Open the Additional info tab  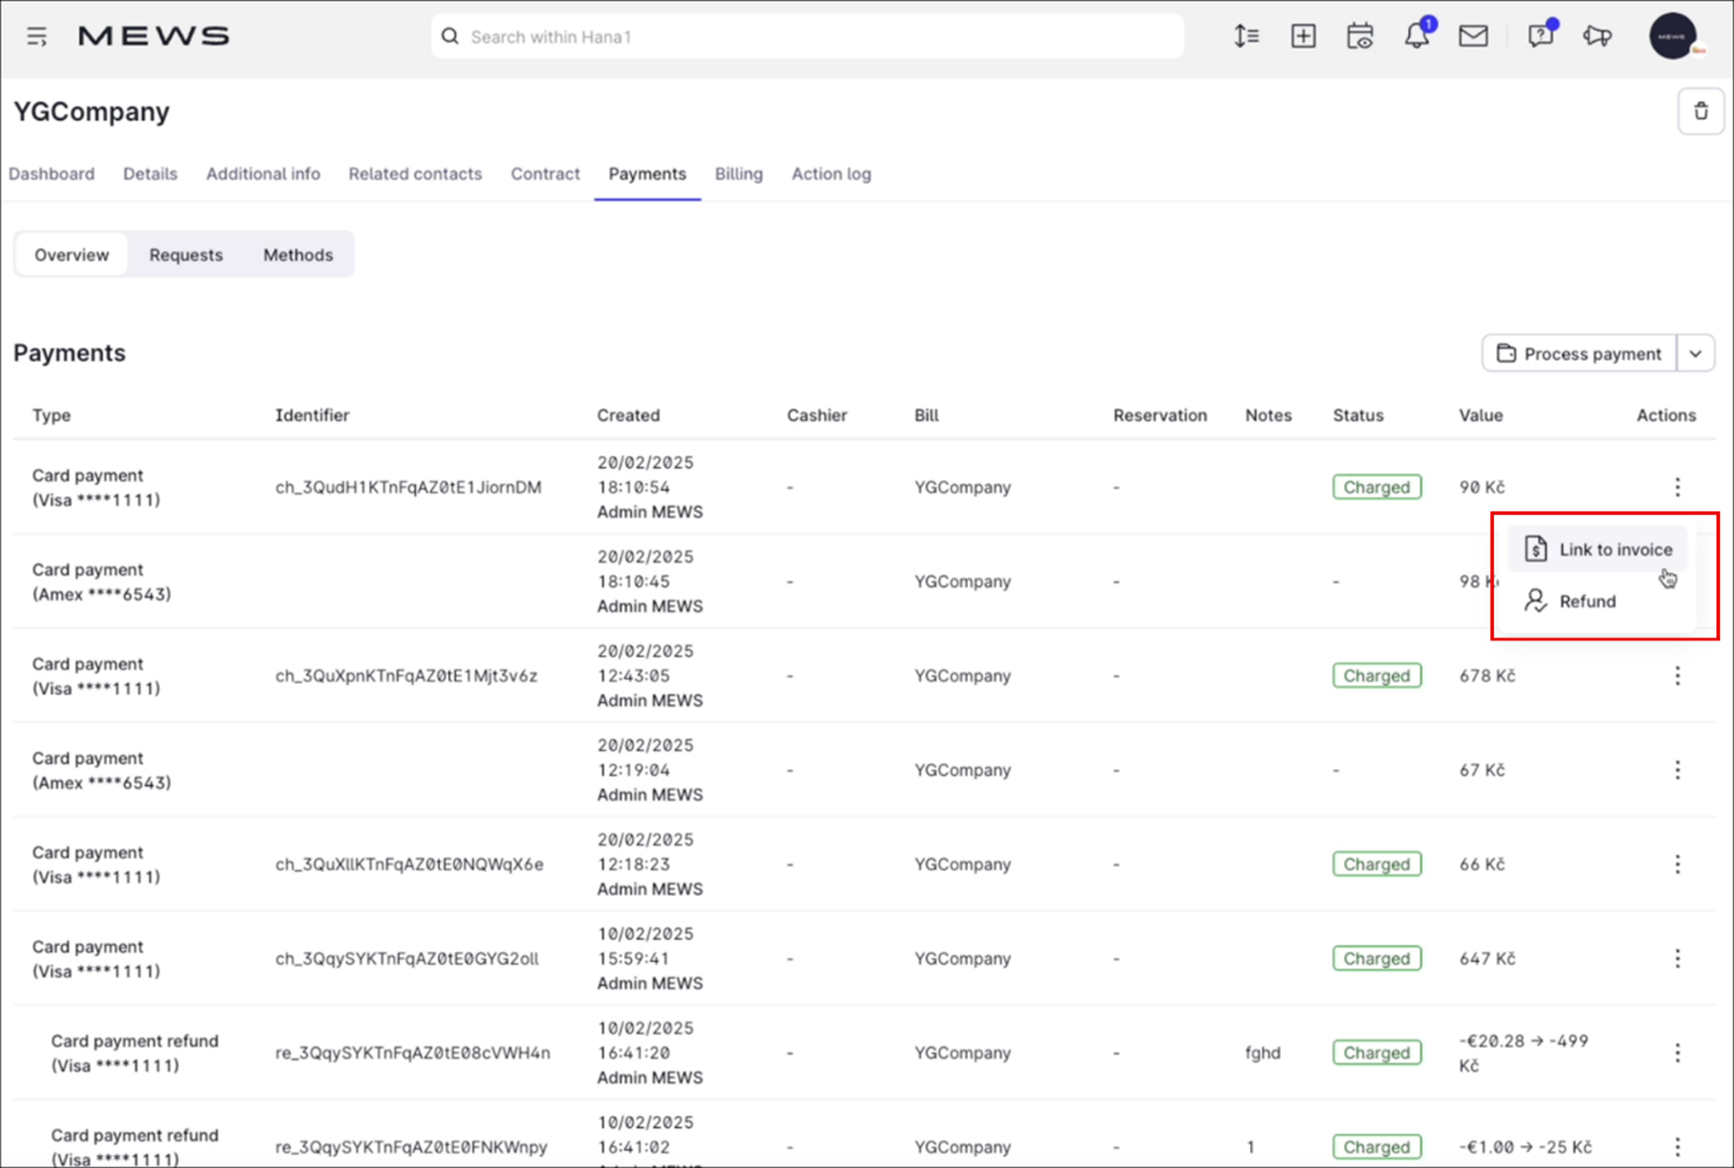pyautogui.click(x=263, y=174)
